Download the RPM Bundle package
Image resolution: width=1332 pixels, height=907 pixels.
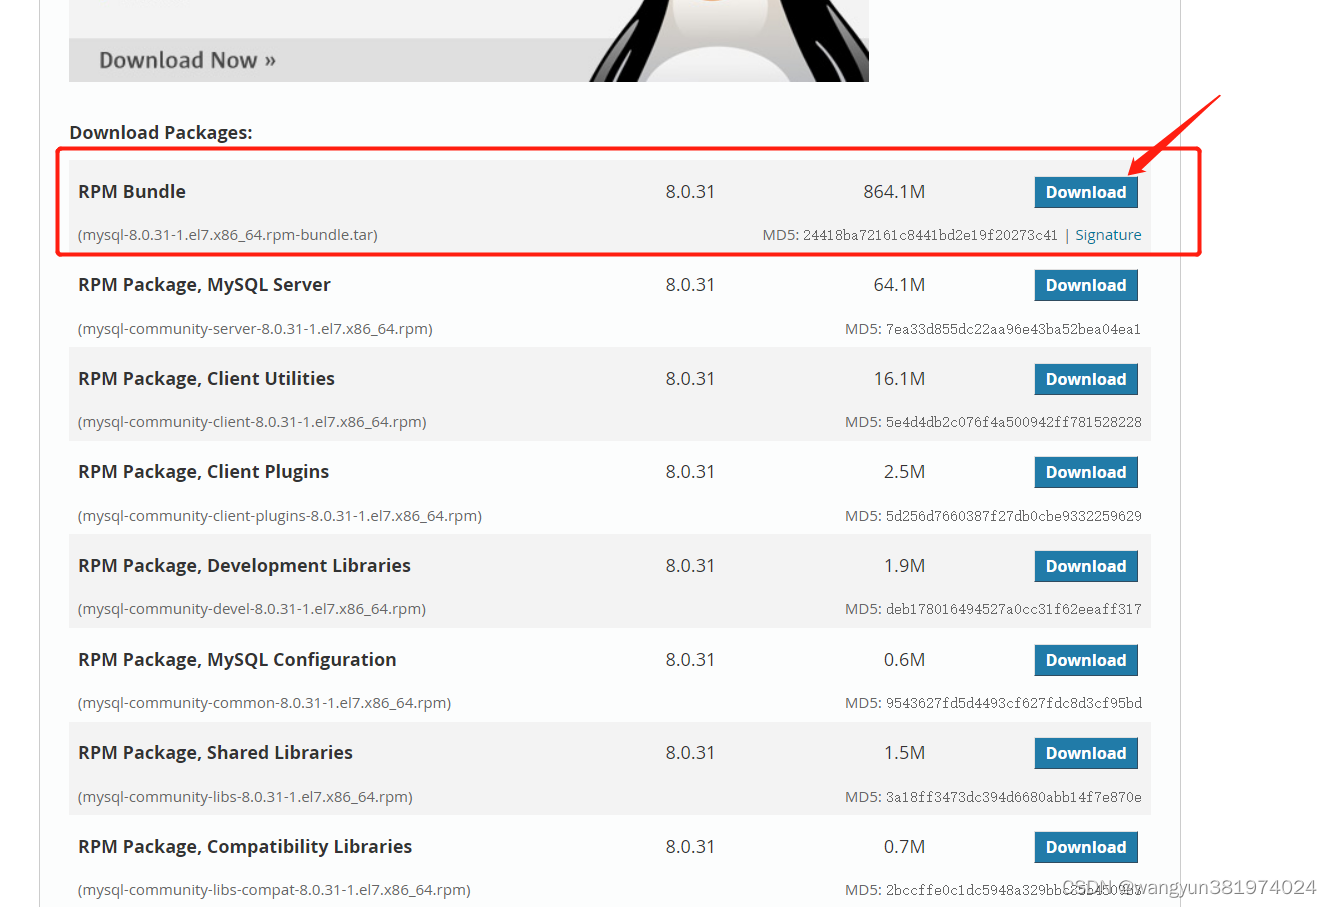coord(1086,192)
